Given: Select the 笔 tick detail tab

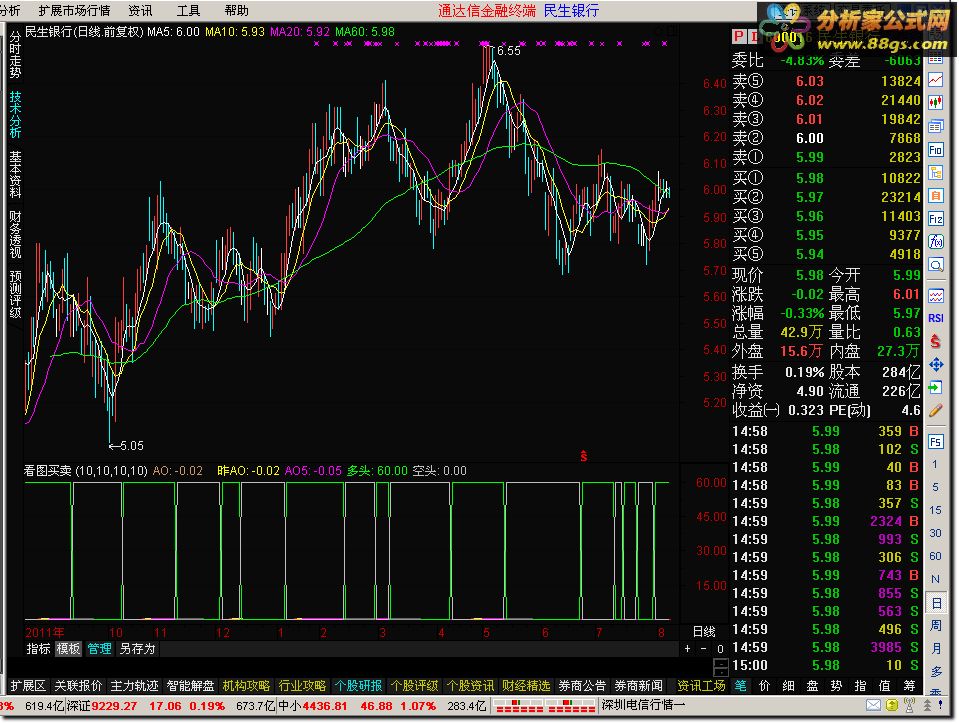Looking at the screenshot, I should click(x=741, y=686).
